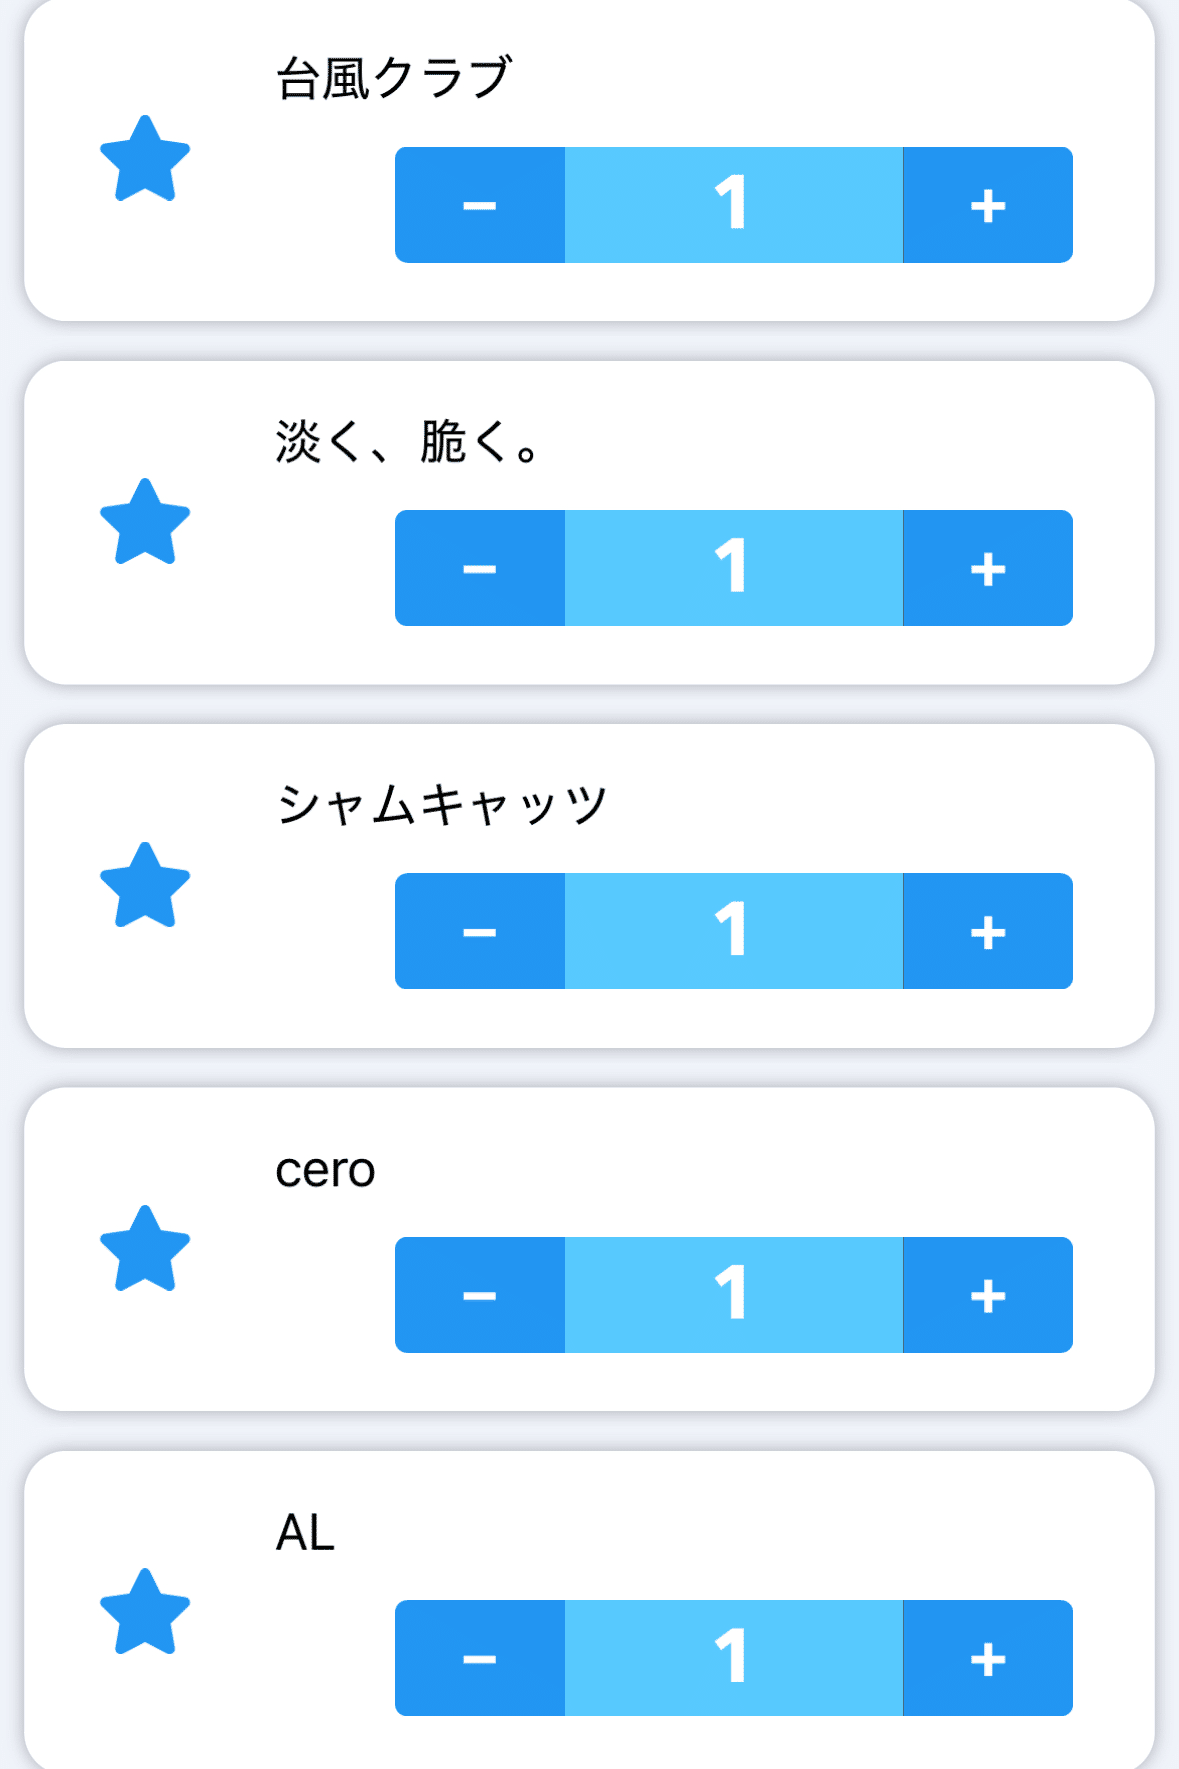Click the cero artist label
This screenshot has width=1179, height=1769.
[325, 1169]
